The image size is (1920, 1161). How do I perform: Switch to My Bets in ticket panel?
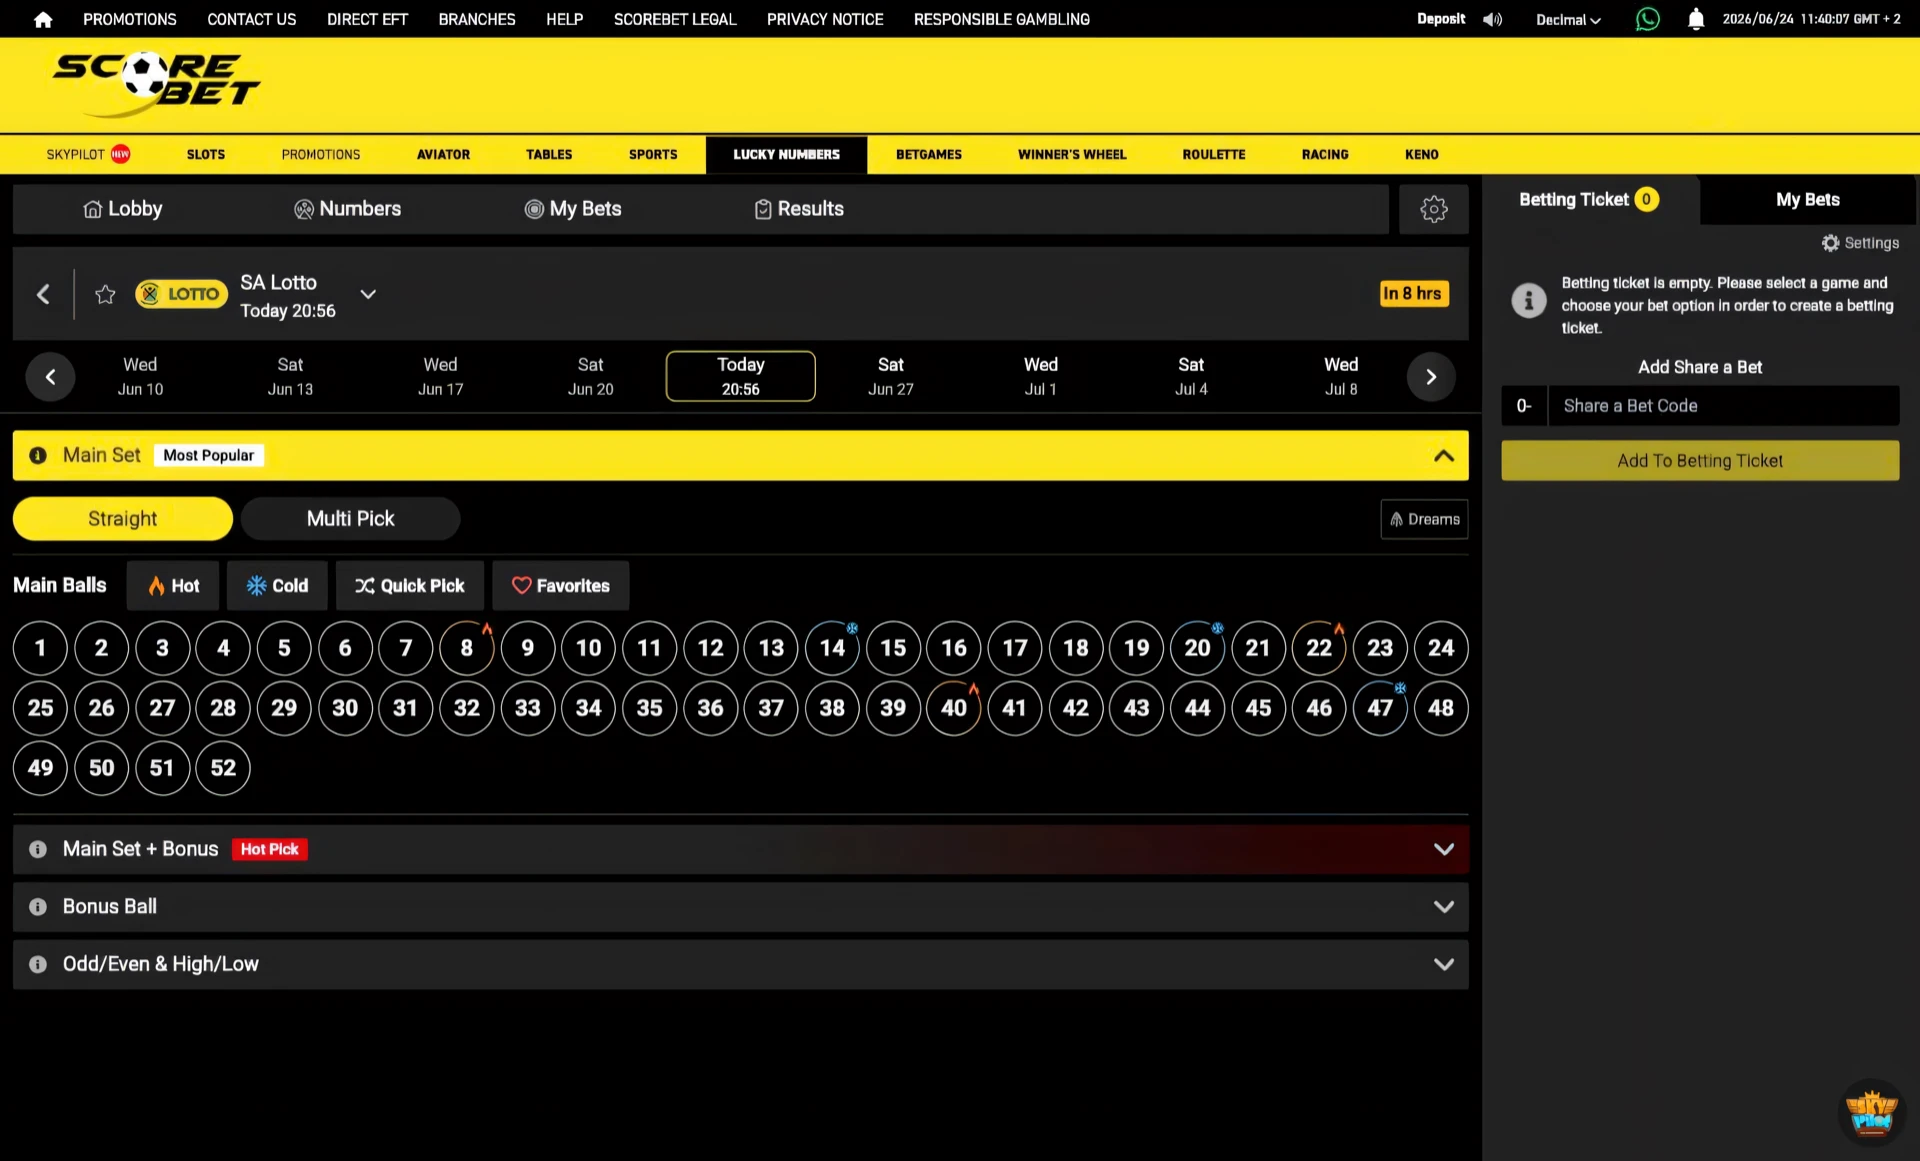[1807, 200]
